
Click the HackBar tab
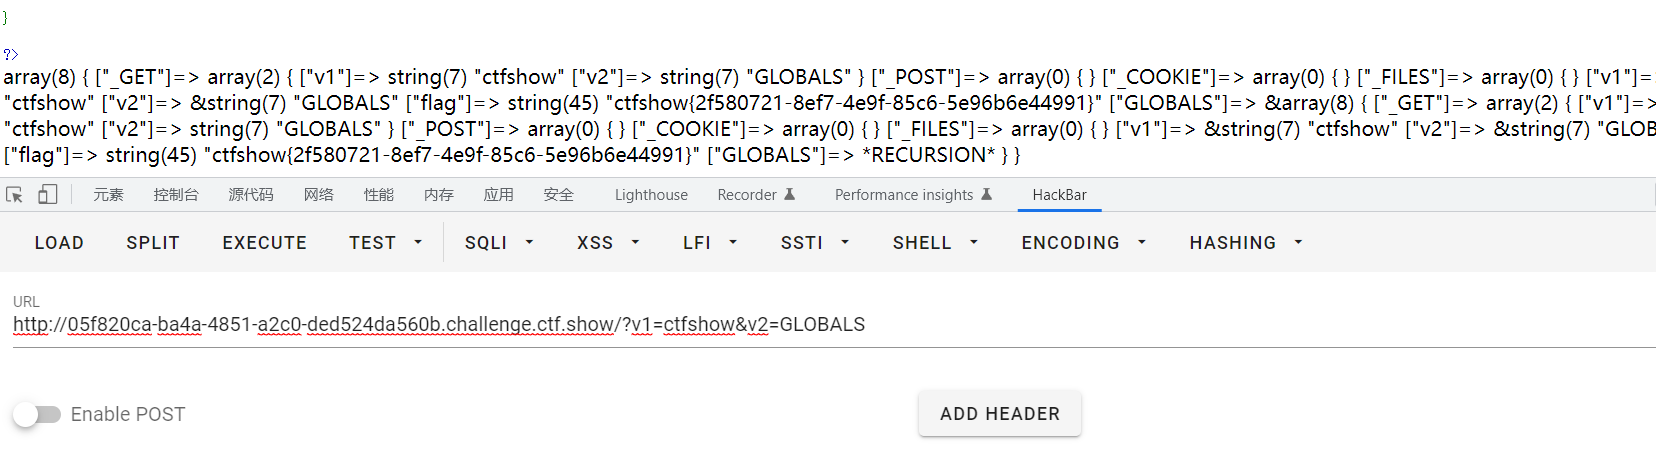coord(1059,195)
